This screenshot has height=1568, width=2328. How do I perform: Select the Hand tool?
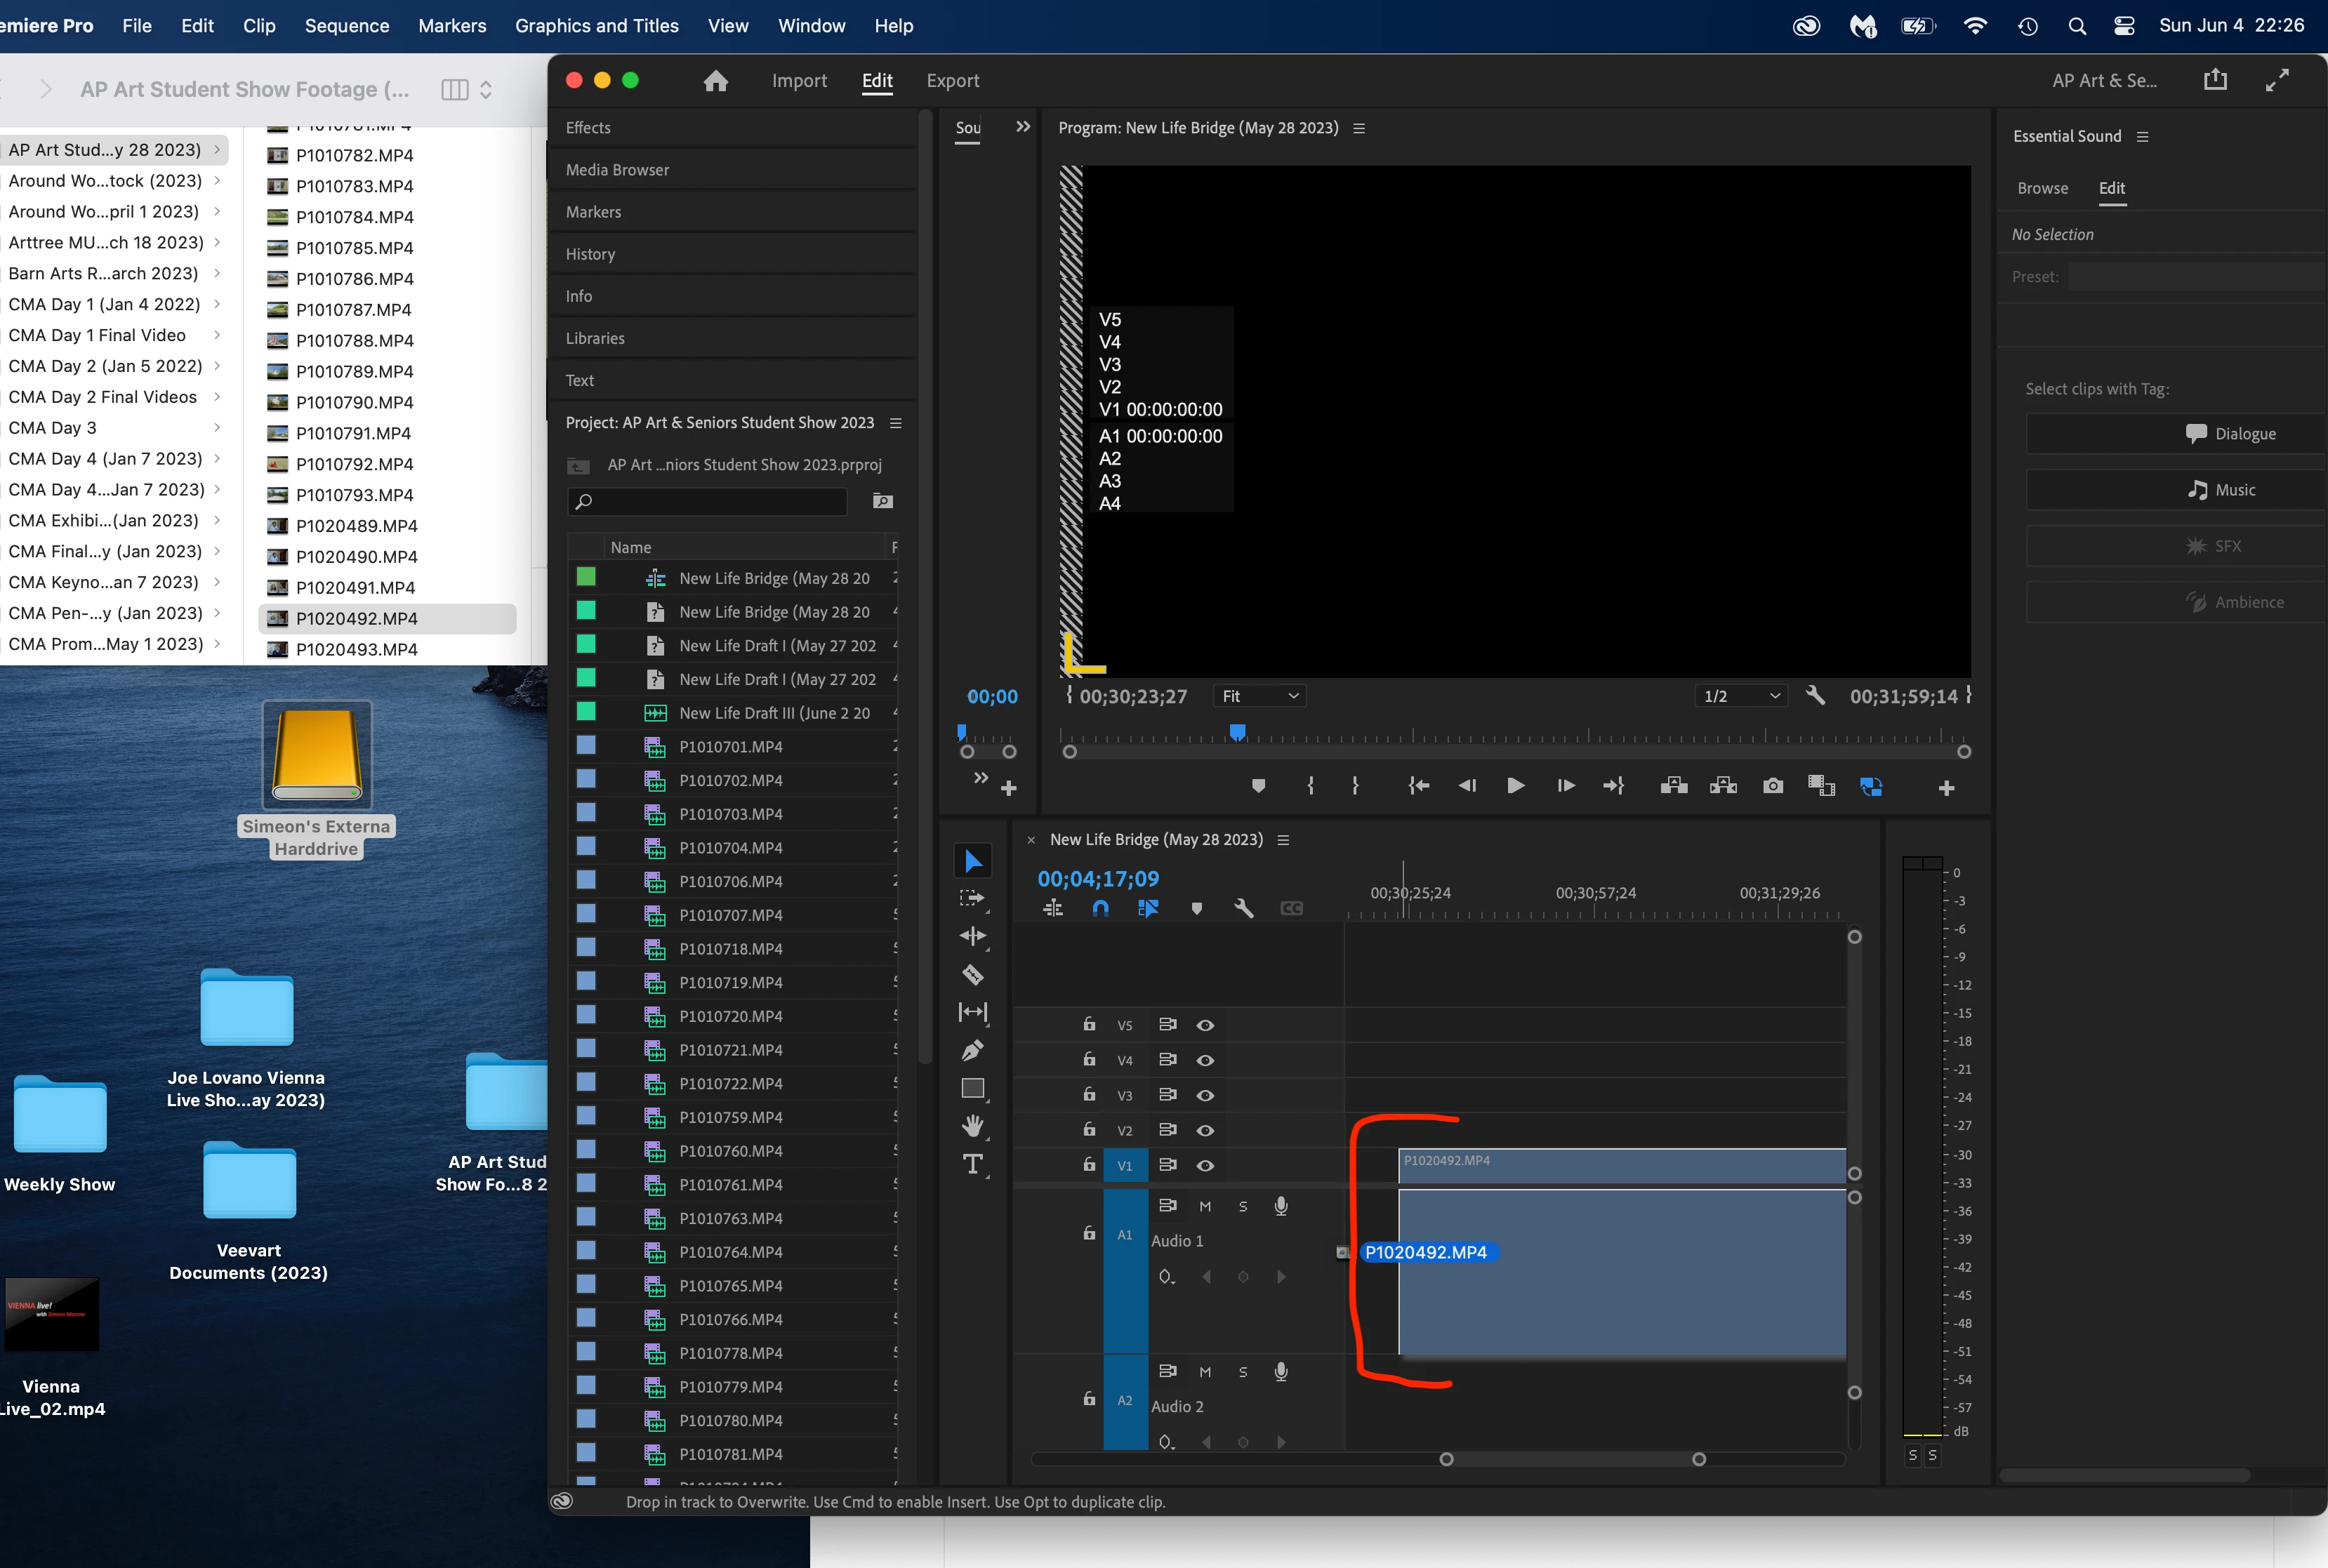pos(972,1126)
